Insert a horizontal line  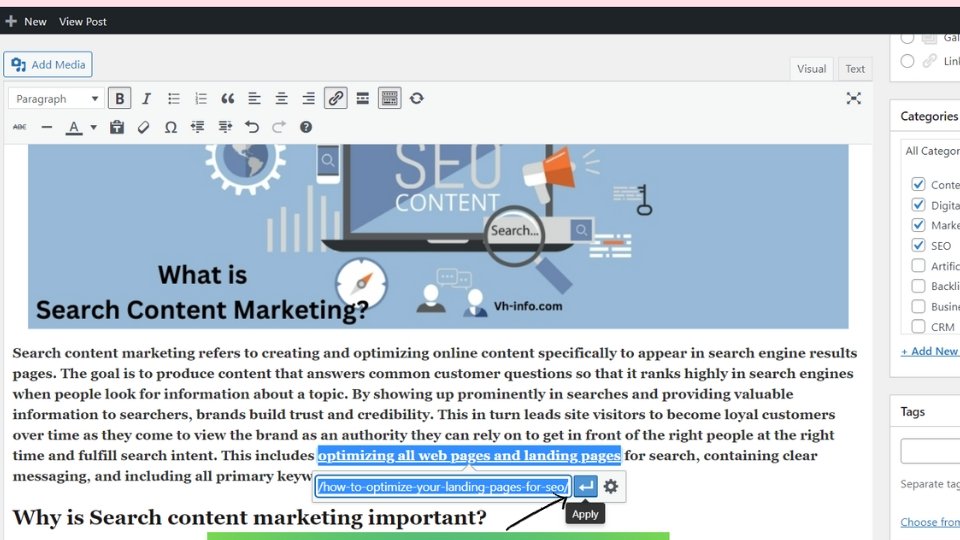click(47, 127)
